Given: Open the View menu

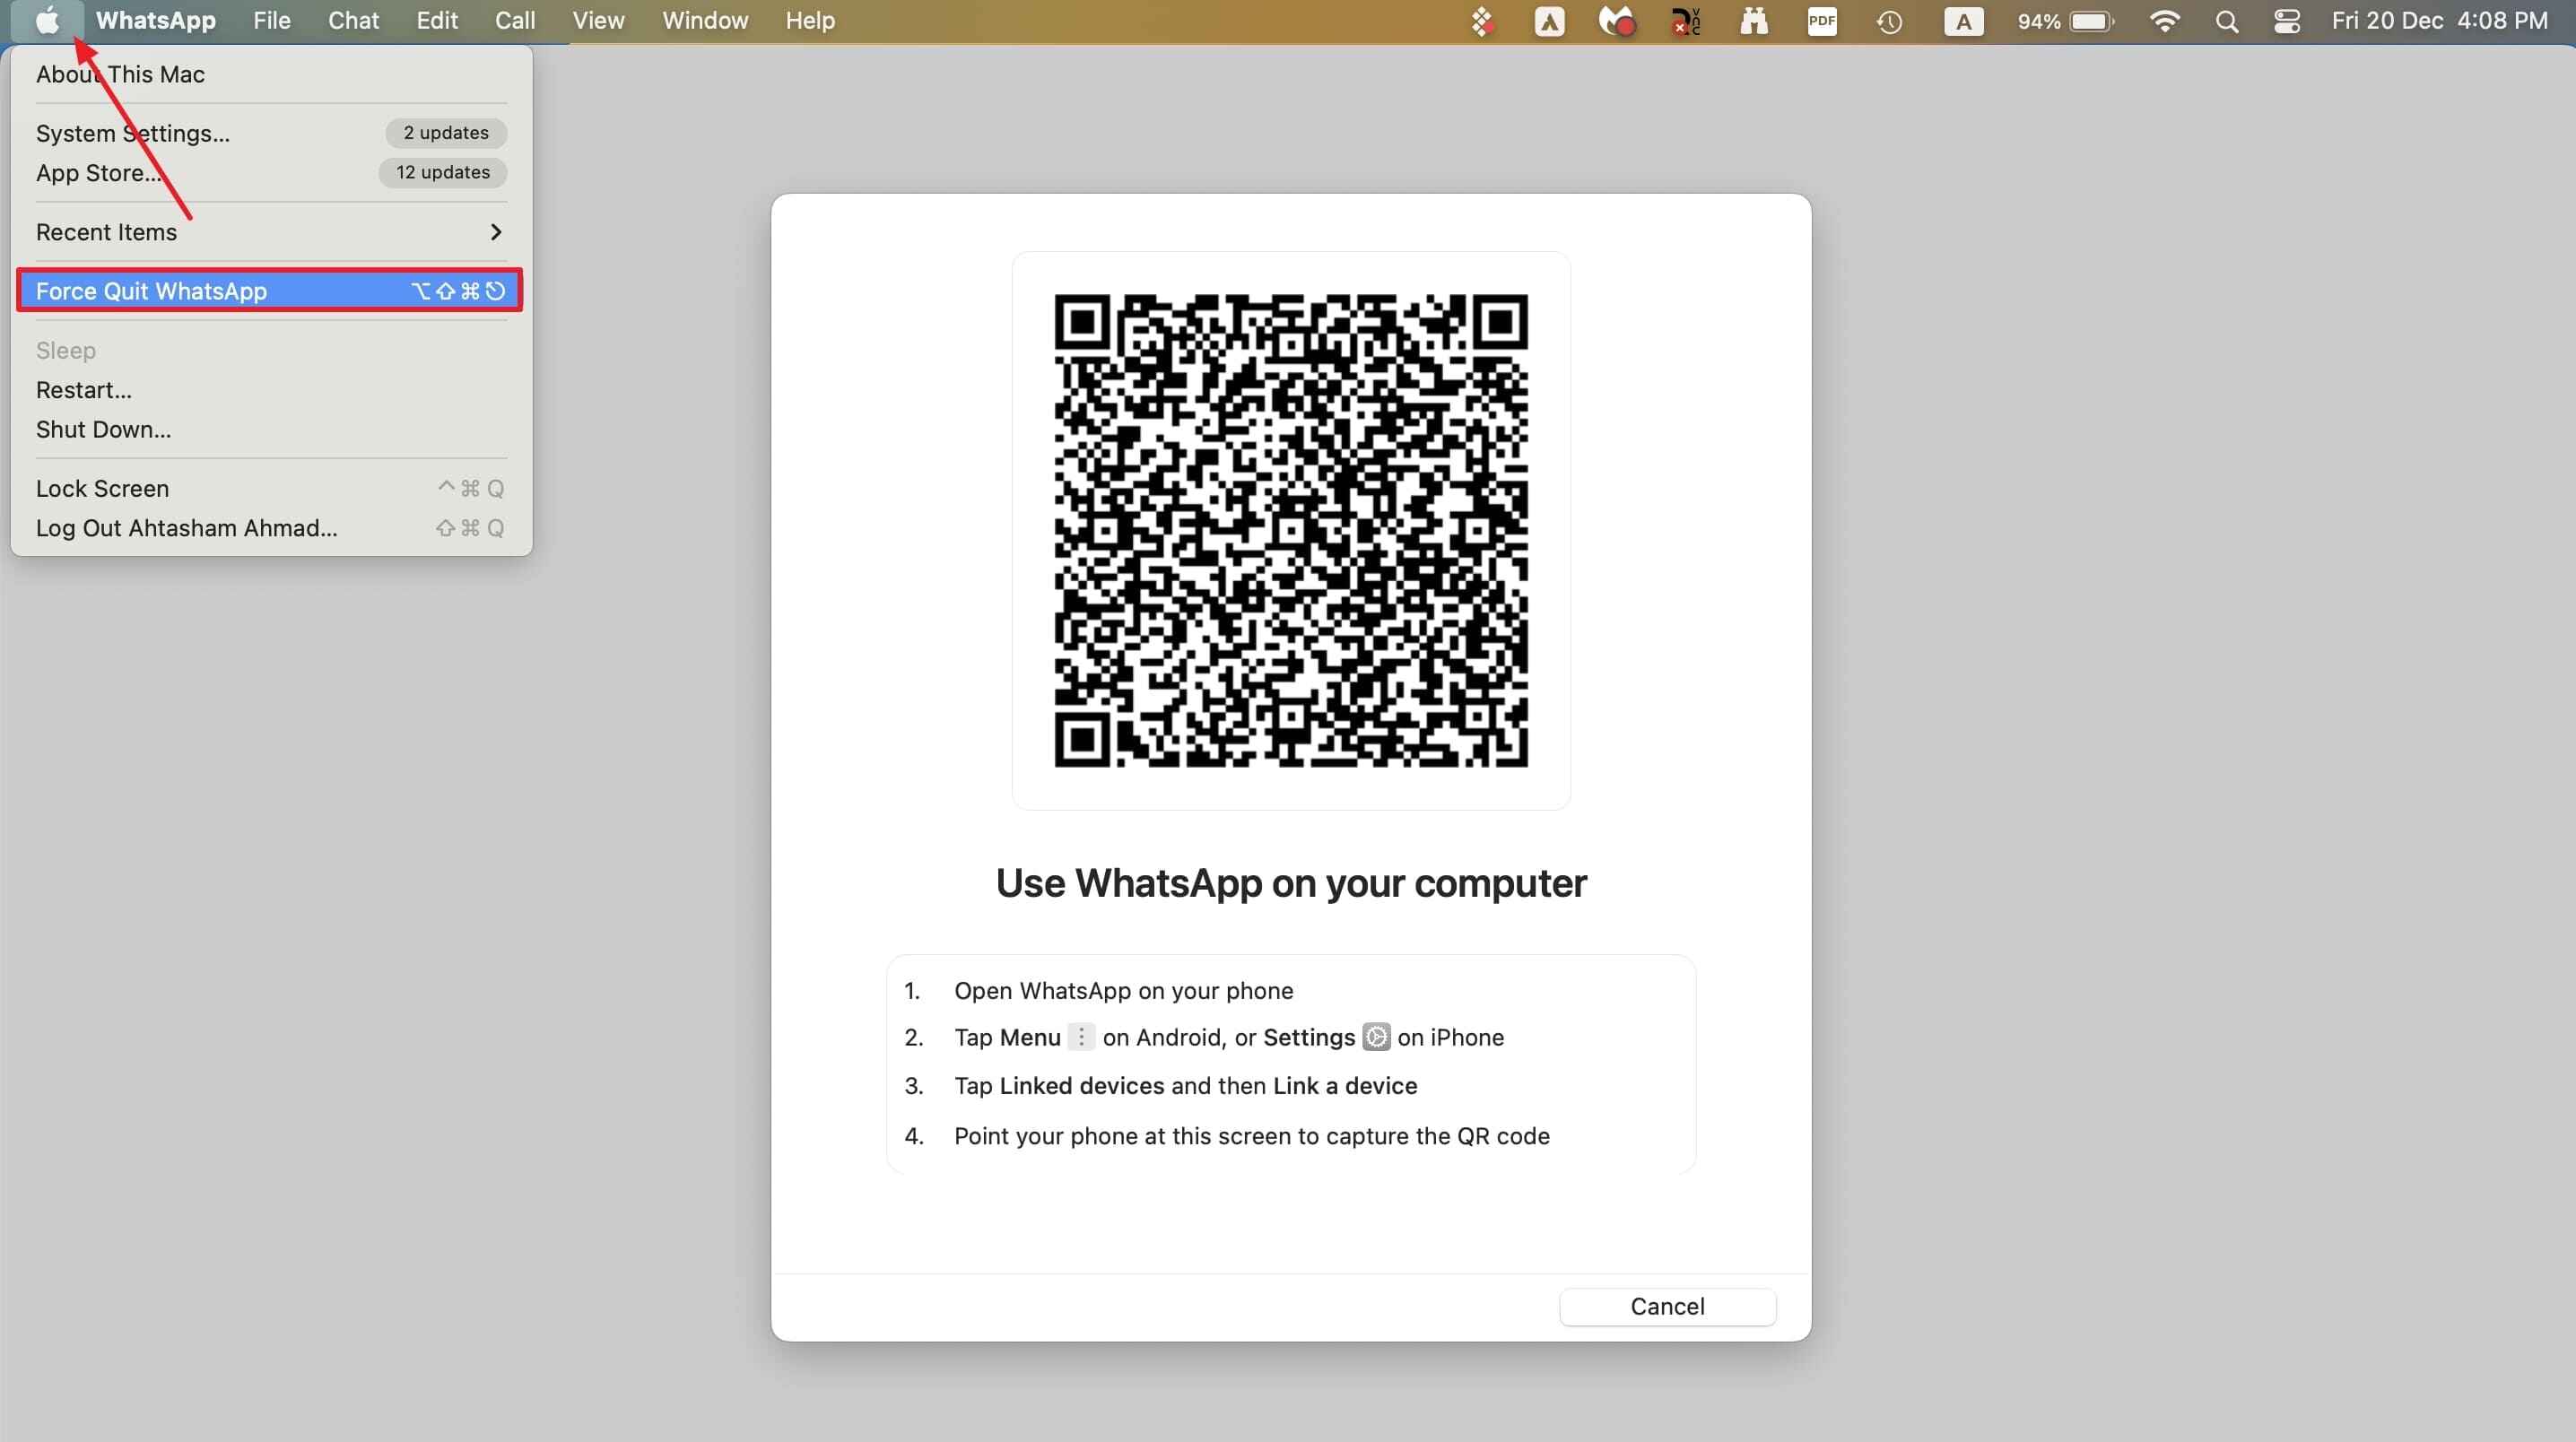Looking at the screenshot, I should click(x=598, y=21).
